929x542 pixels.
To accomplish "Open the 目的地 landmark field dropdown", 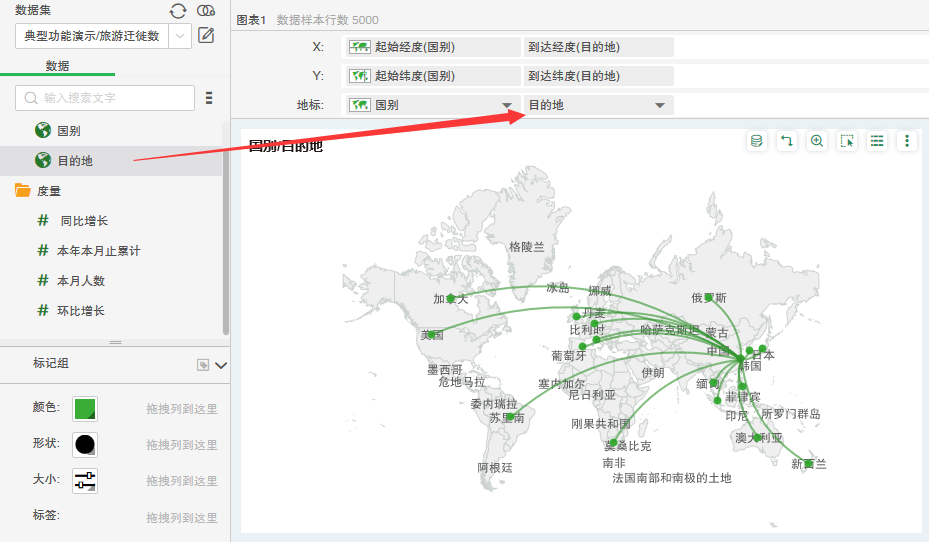I will point(660,105).
